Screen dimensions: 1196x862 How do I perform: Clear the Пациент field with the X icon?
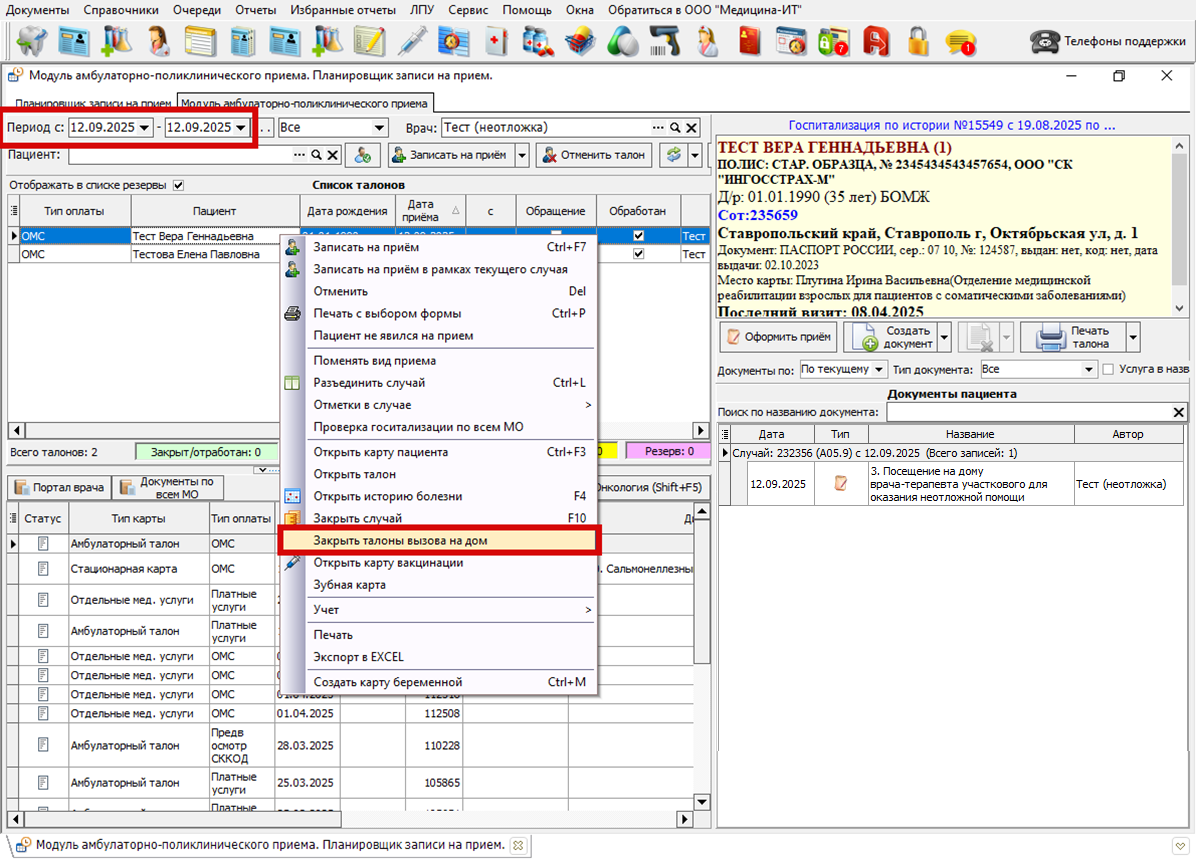coord(333,155)
